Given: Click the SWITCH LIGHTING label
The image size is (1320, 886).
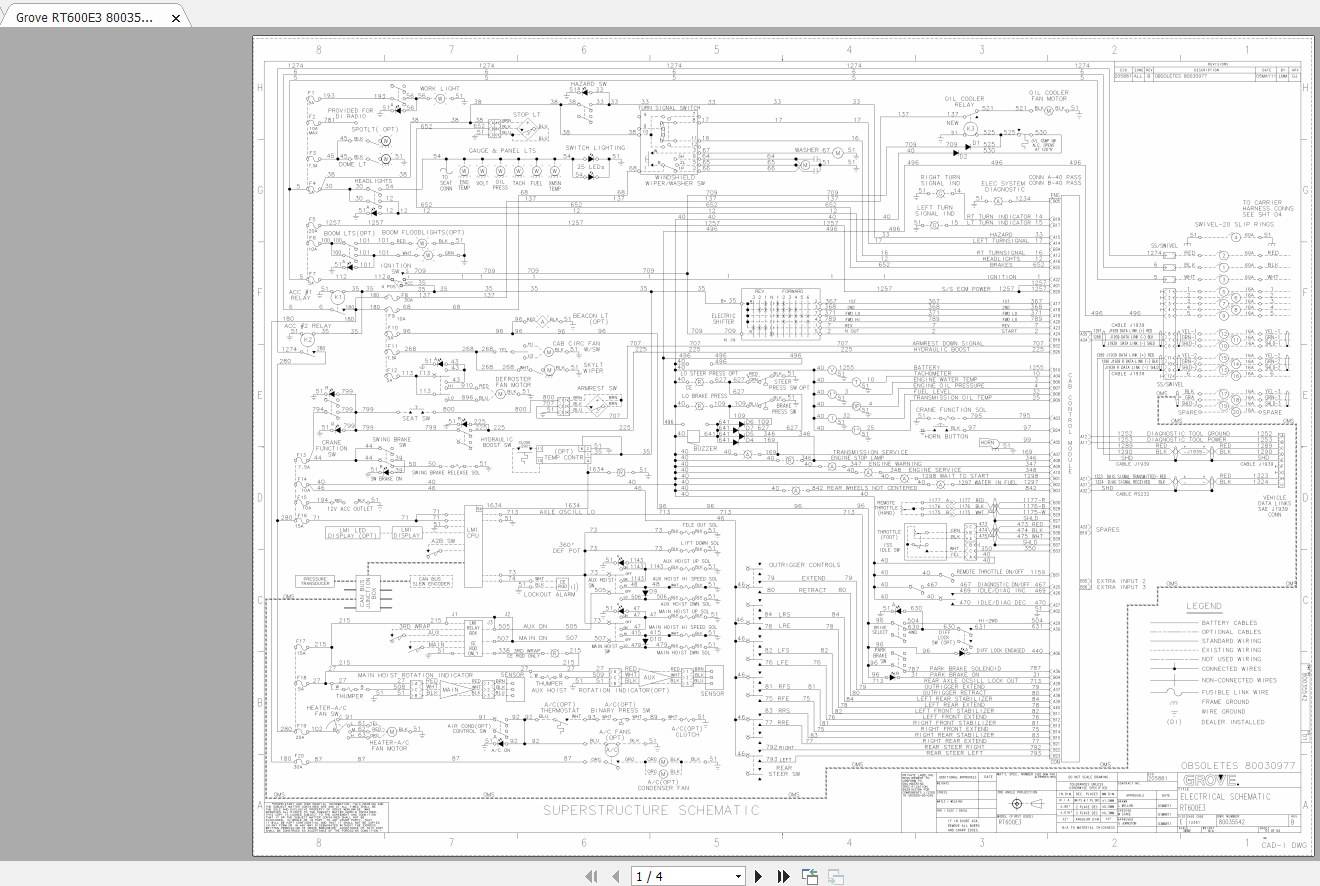Looking at the screenshot, I should coord(595,147).
